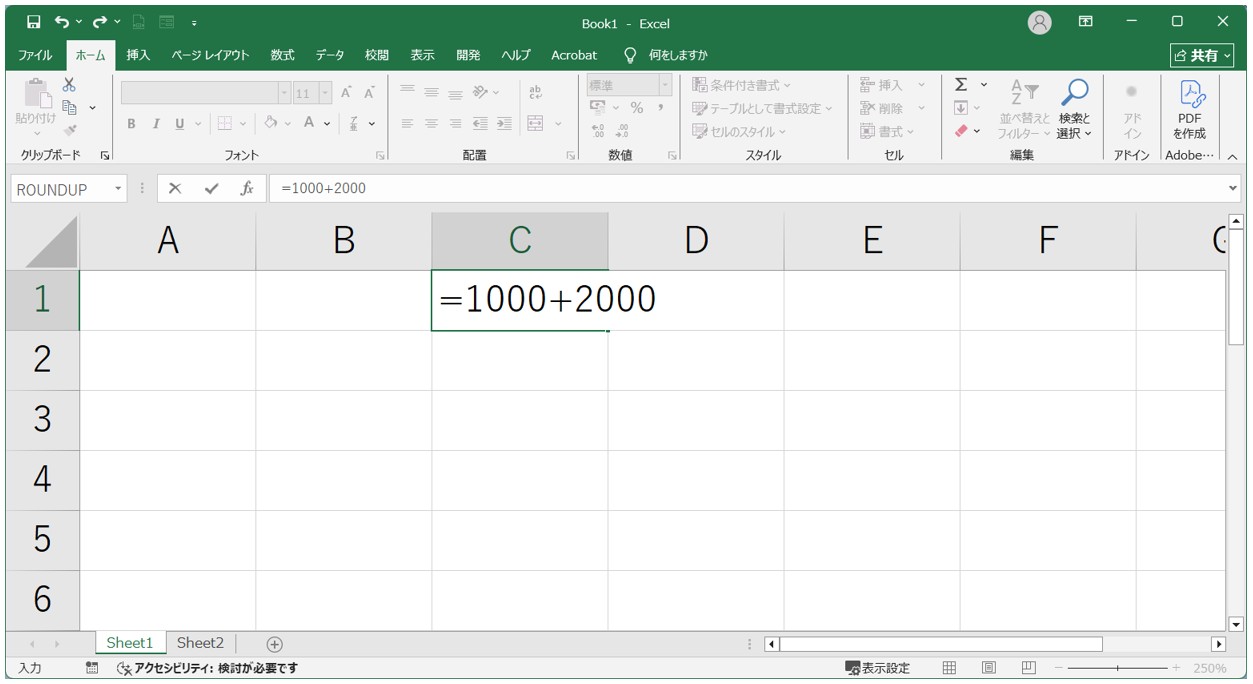
Task: Click the wrap text icon
Action: 535,93
